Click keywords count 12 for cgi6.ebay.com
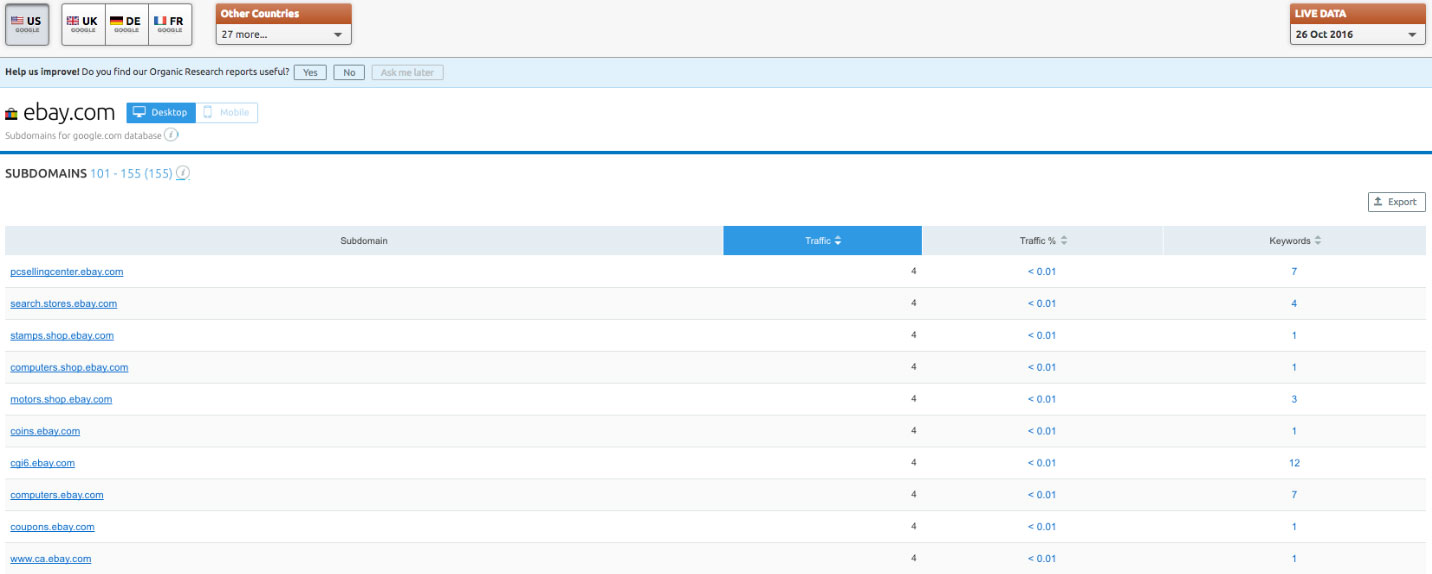Image resolution: width=1432 pixels, height=574 pixels. coord(1294,463)
